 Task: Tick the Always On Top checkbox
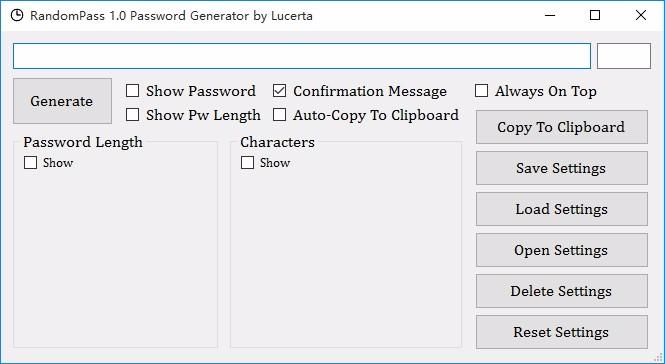coord(481,91)
